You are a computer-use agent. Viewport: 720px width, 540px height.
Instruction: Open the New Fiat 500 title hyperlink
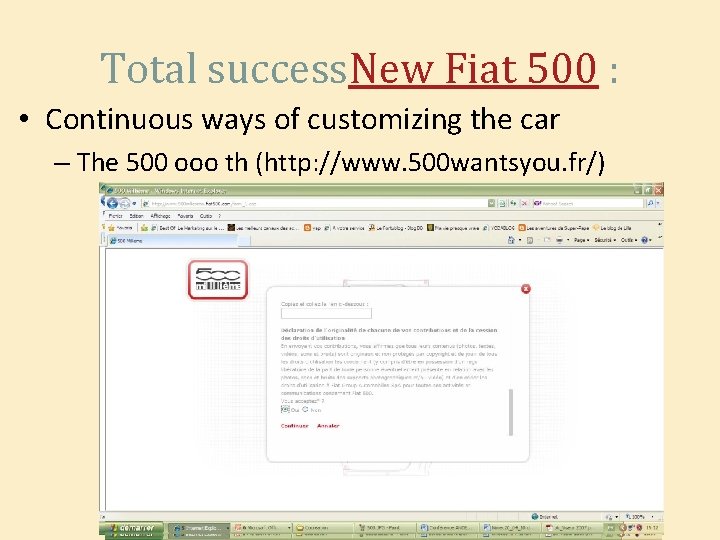(x=473, y=69)
